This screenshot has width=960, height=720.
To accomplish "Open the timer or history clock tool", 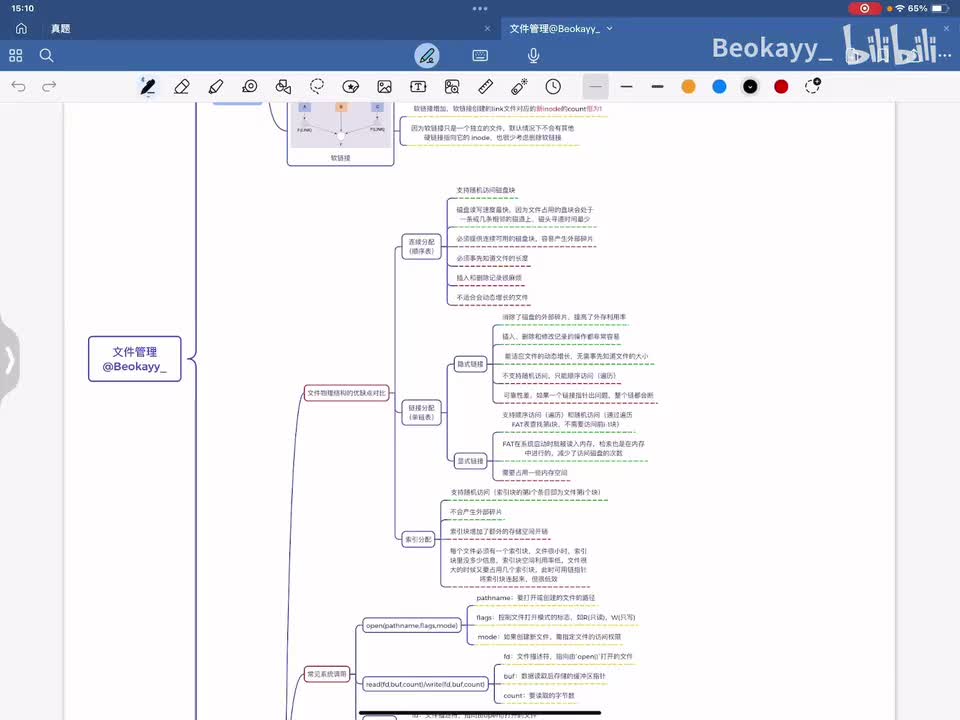I will point(553,86).
